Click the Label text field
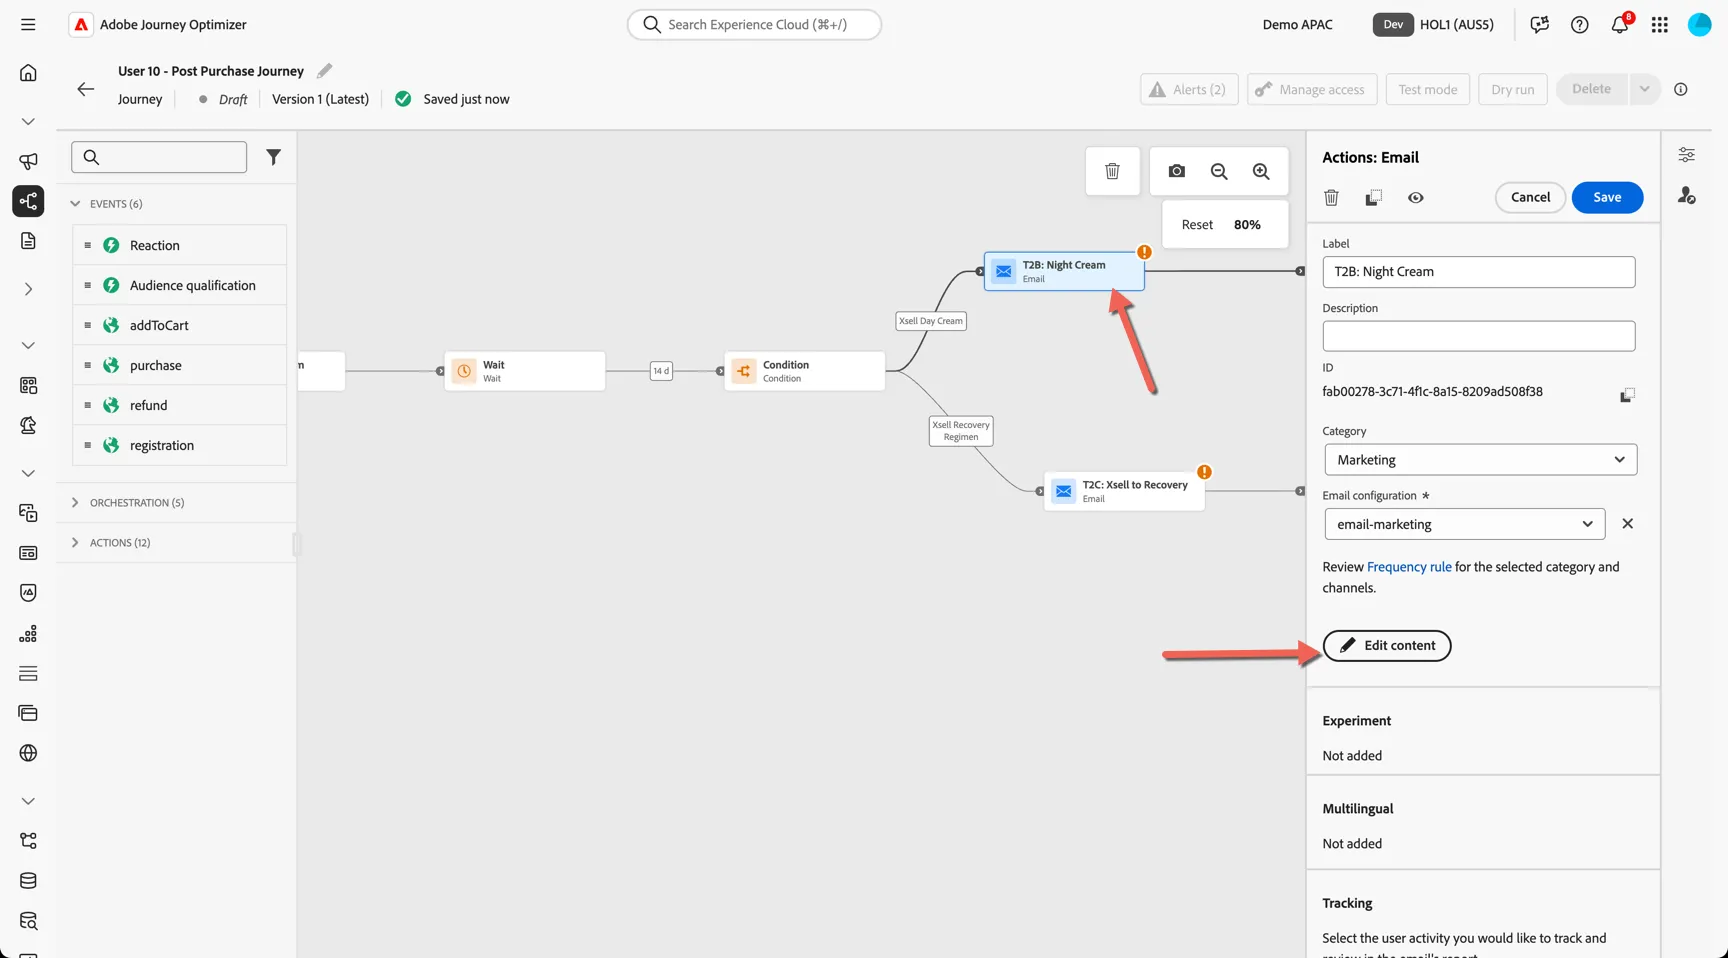Viewport: 1728px width, 958px height. (1478, 272)
